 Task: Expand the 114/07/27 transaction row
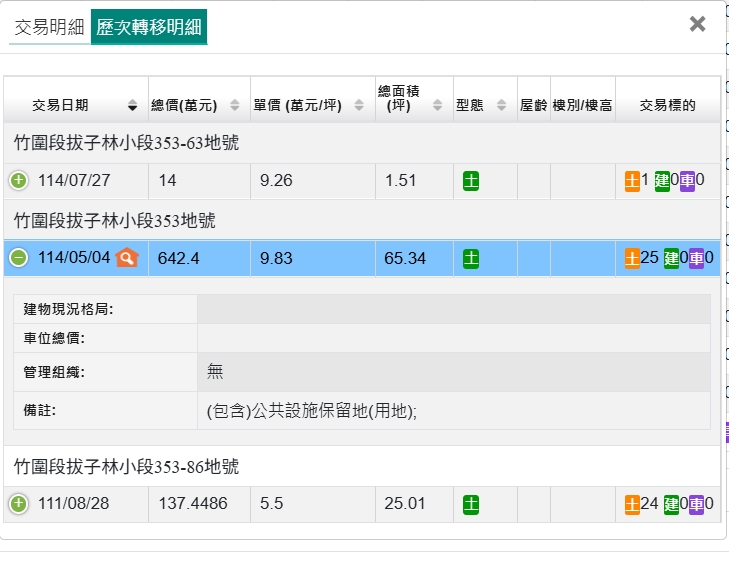click(x=18, y=181)
